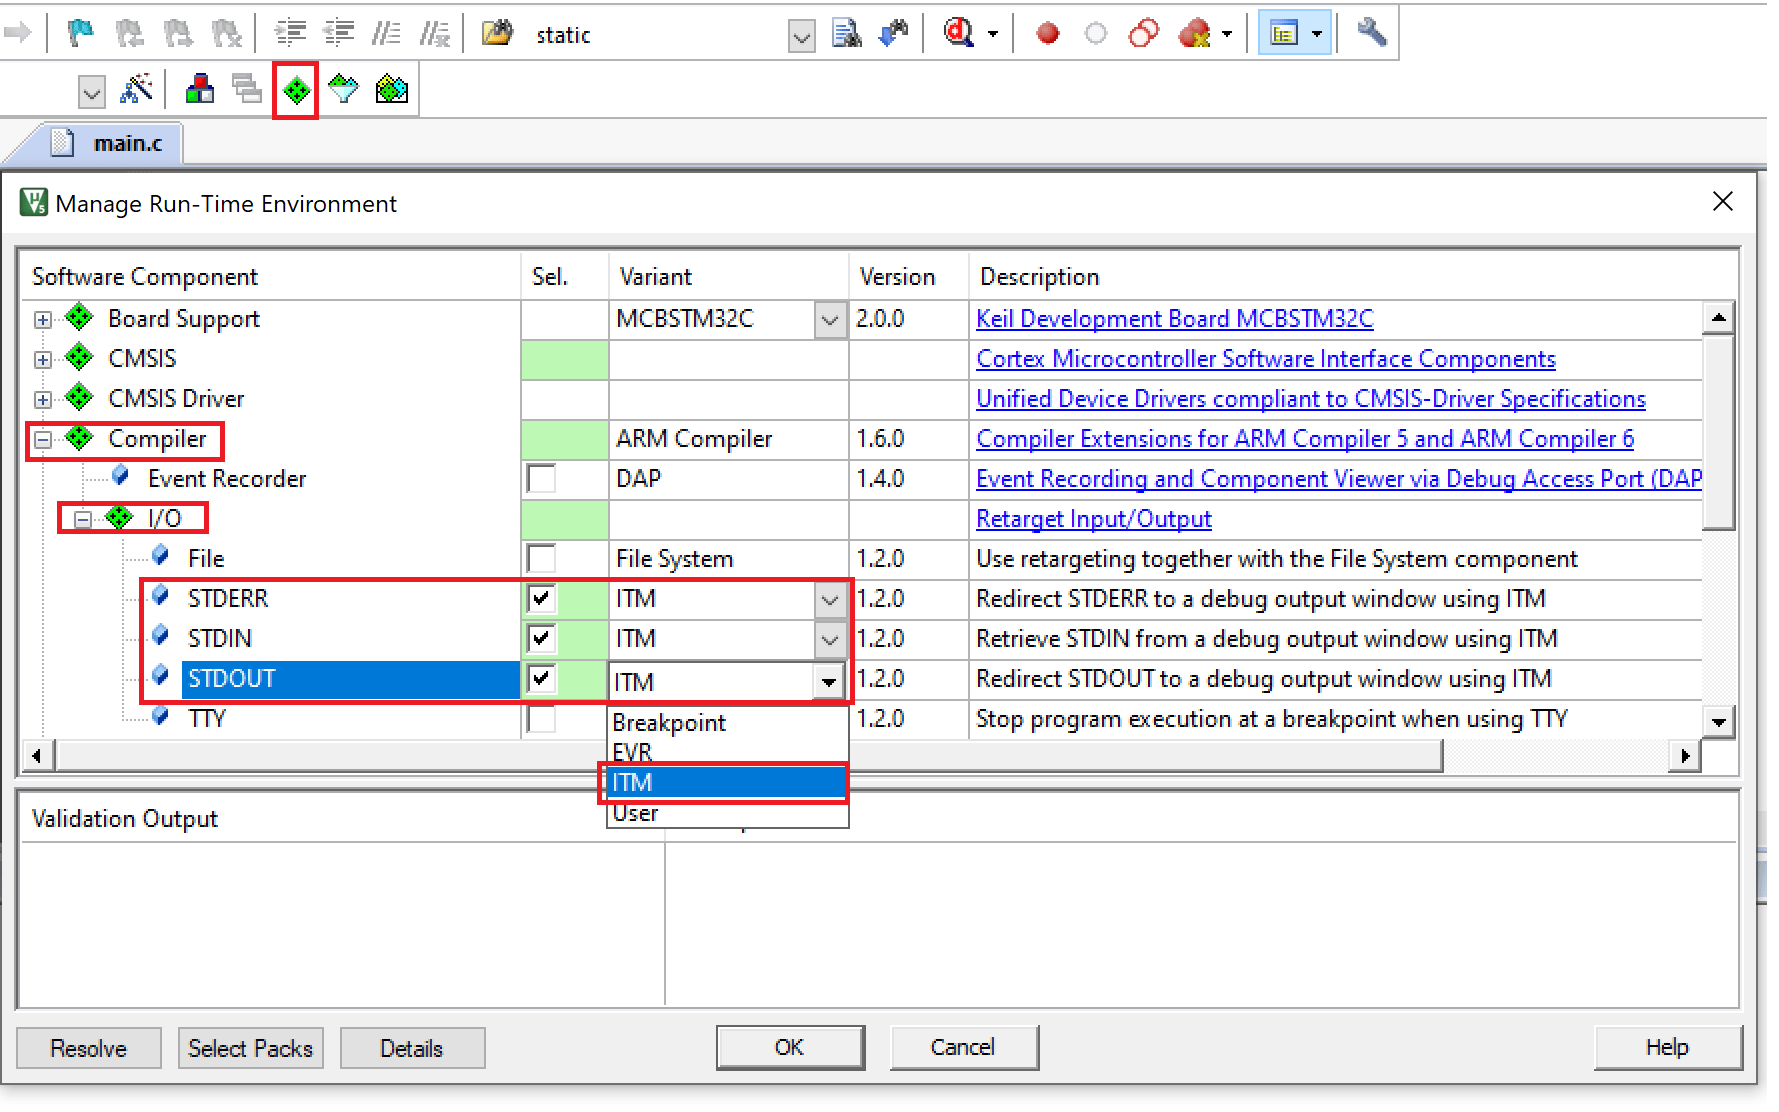Collapse the Compiler tree node
1779x1112 pixels.
(42, 439)
